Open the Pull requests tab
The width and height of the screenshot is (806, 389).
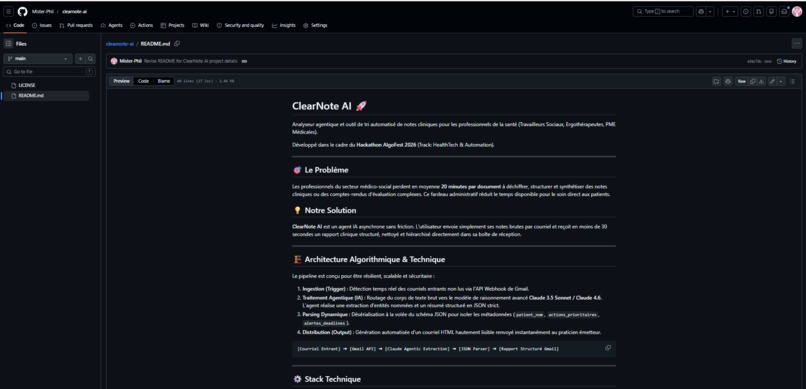coord(76,25)
